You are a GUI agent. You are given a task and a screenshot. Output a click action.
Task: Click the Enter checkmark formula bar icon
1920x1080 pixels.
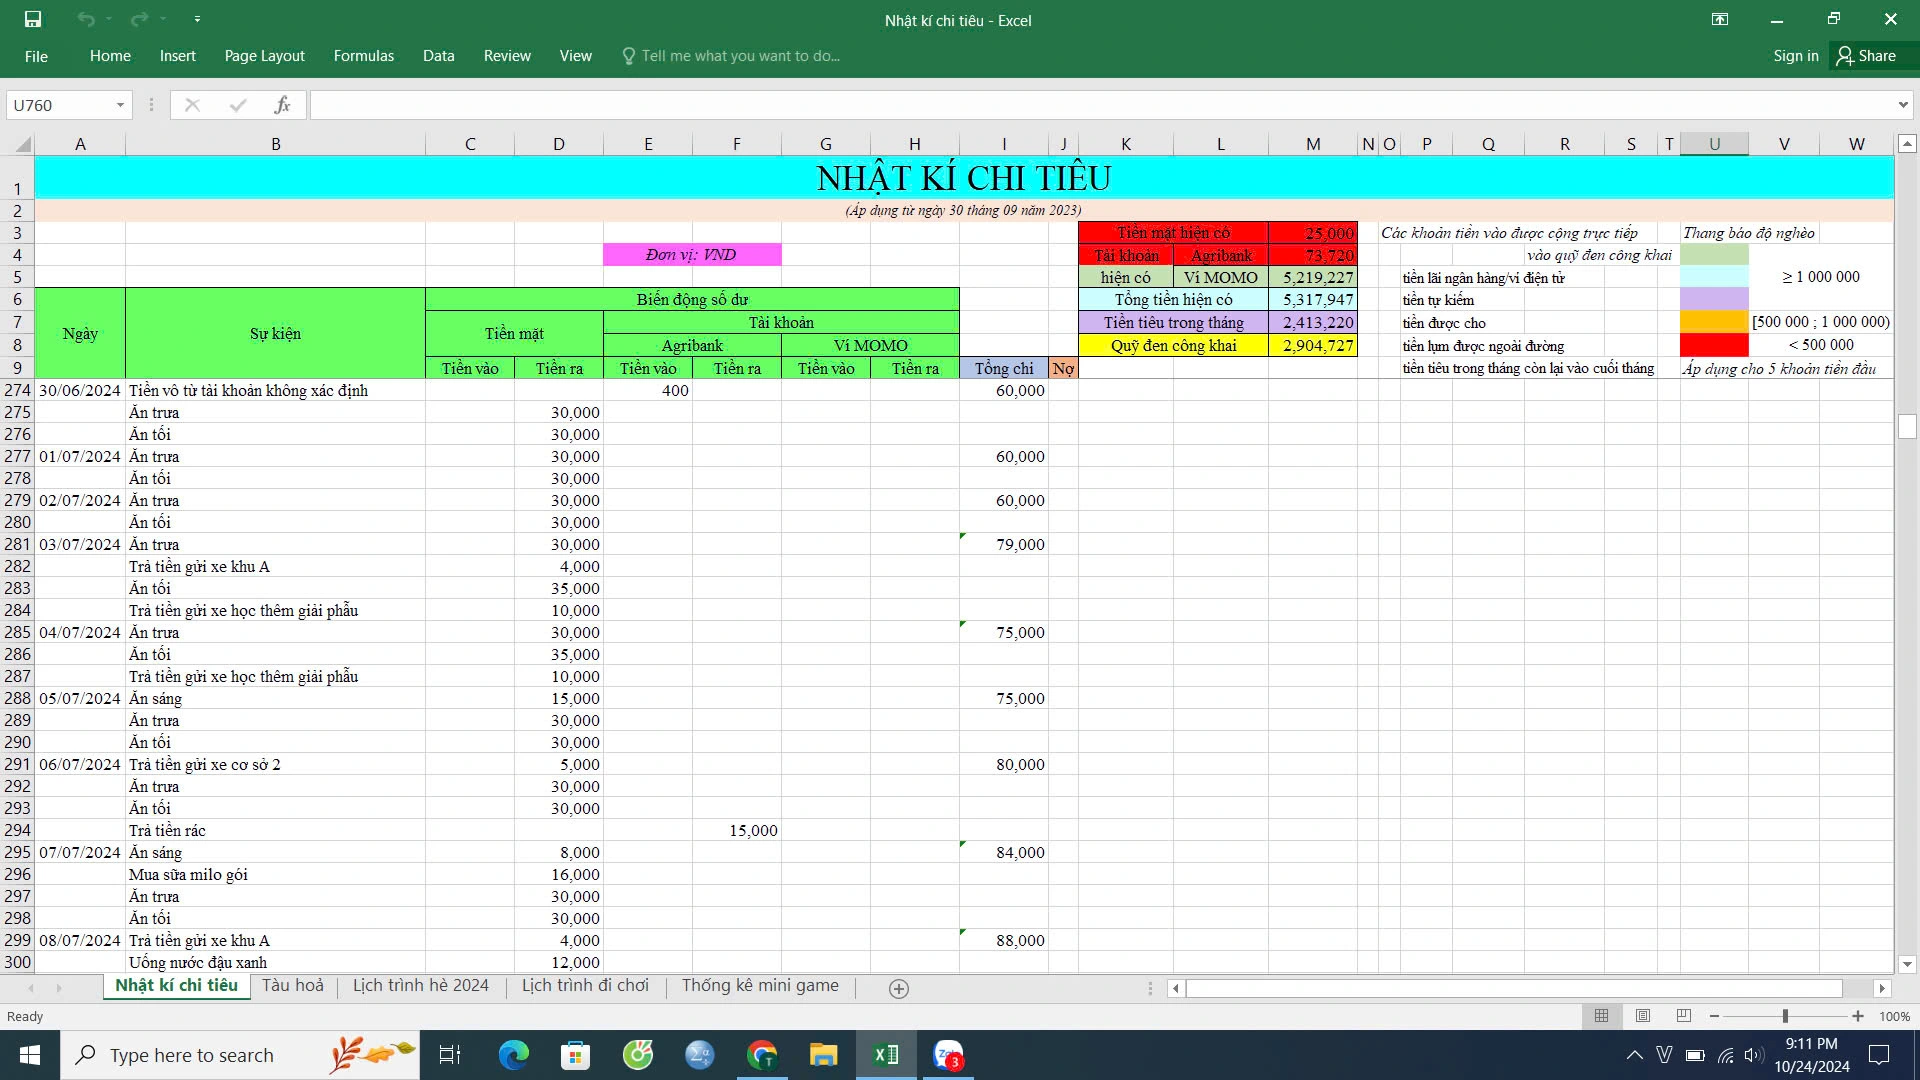coord(237,105)
